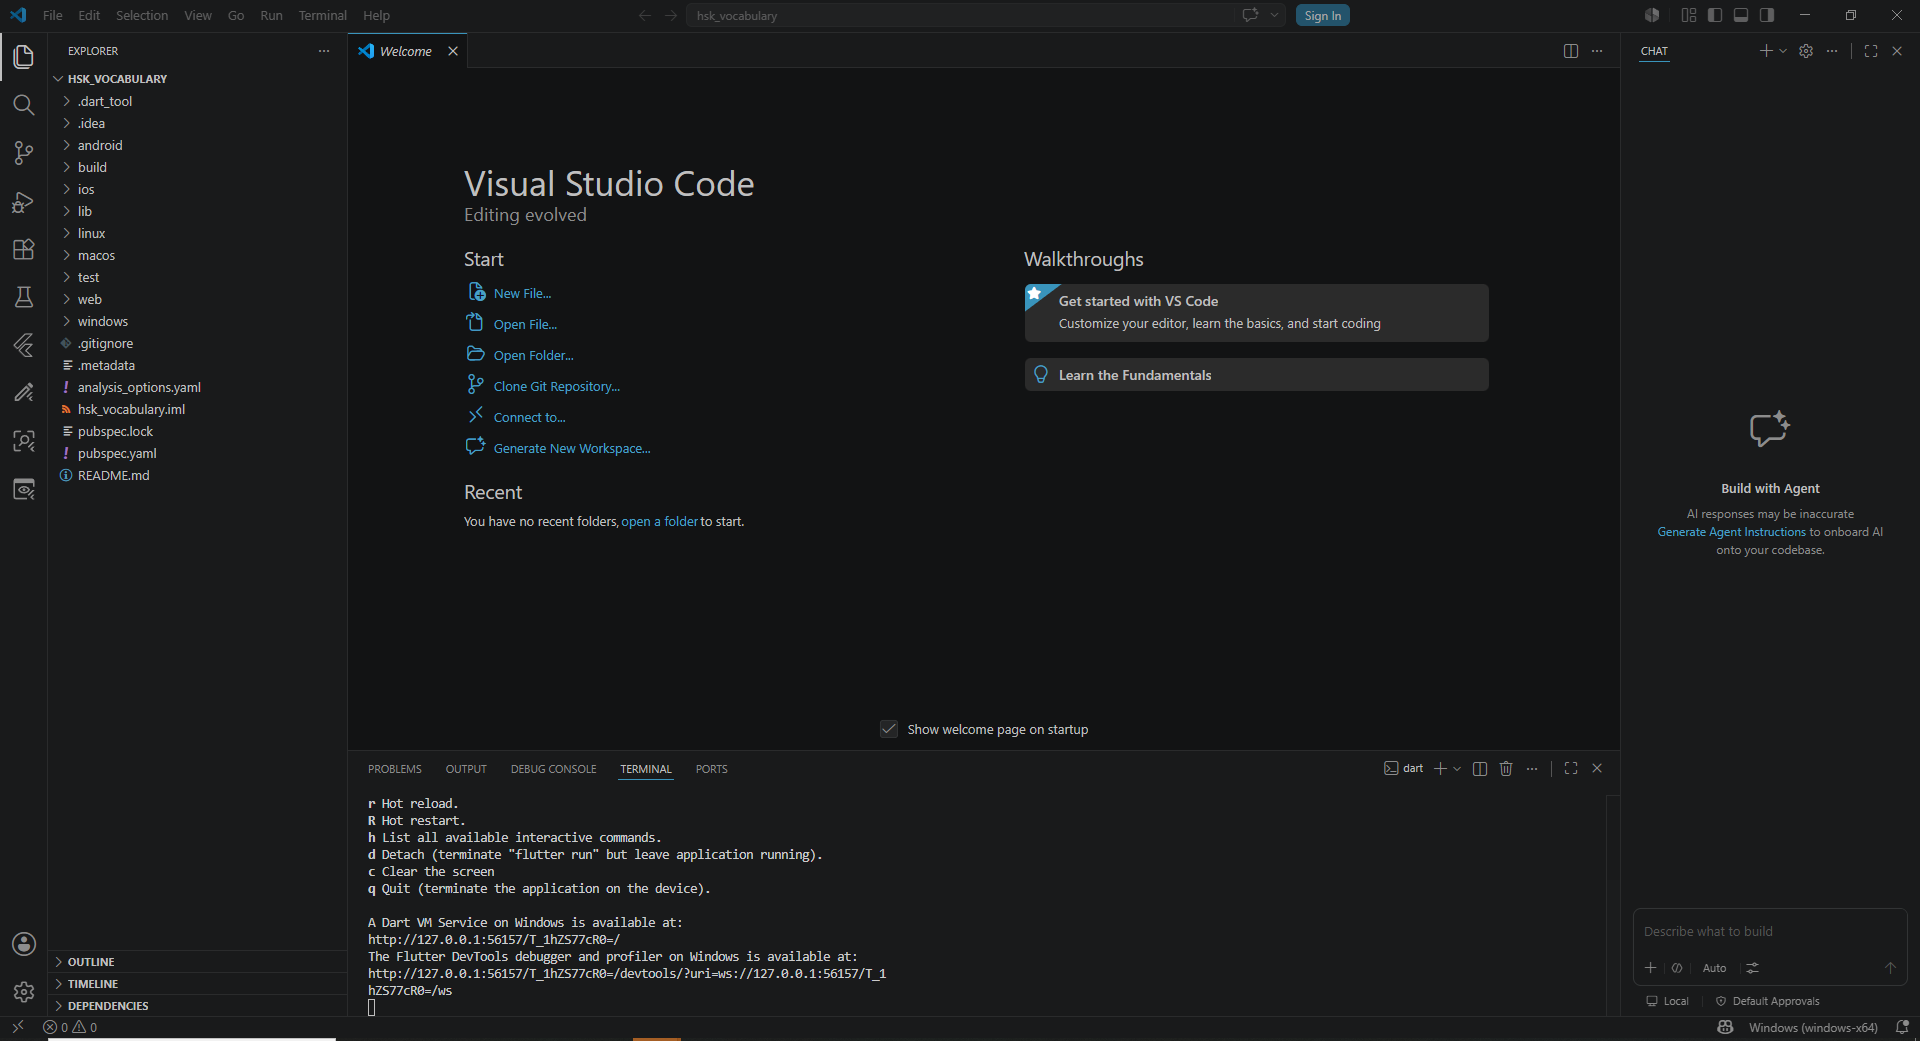The height and width of the screenshot is (1041, 1920).
Task: Open pubspec.yaml file
Action: point(198,453)
